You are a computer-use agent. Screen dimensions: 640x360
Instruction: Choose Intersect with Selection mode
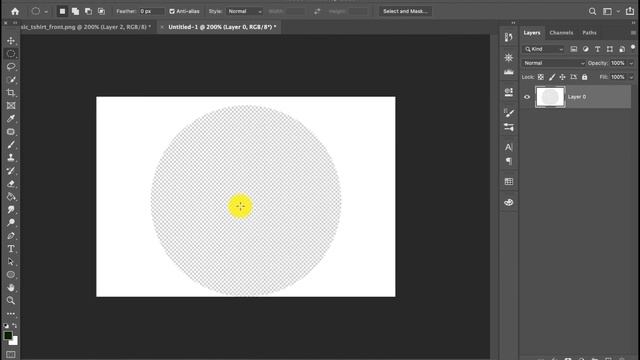click(101, 11)
